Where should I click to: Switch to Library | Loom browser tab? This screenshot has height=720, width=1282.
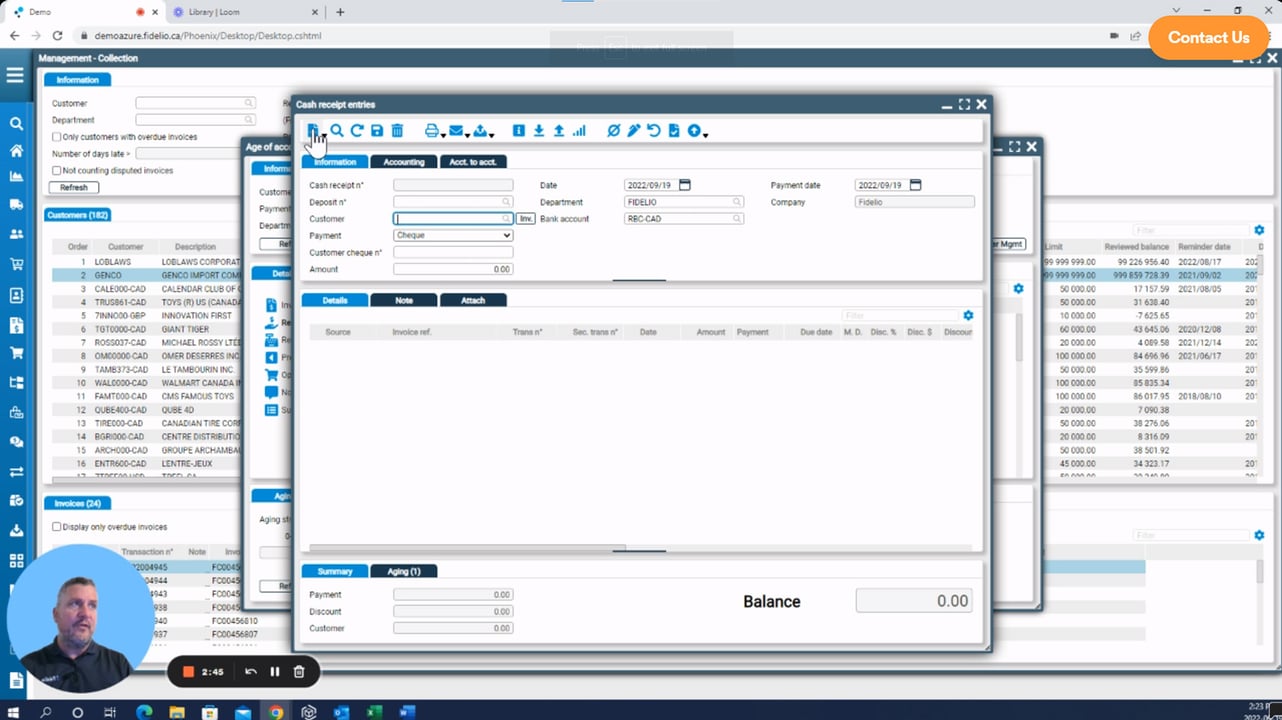pos(245,12)
